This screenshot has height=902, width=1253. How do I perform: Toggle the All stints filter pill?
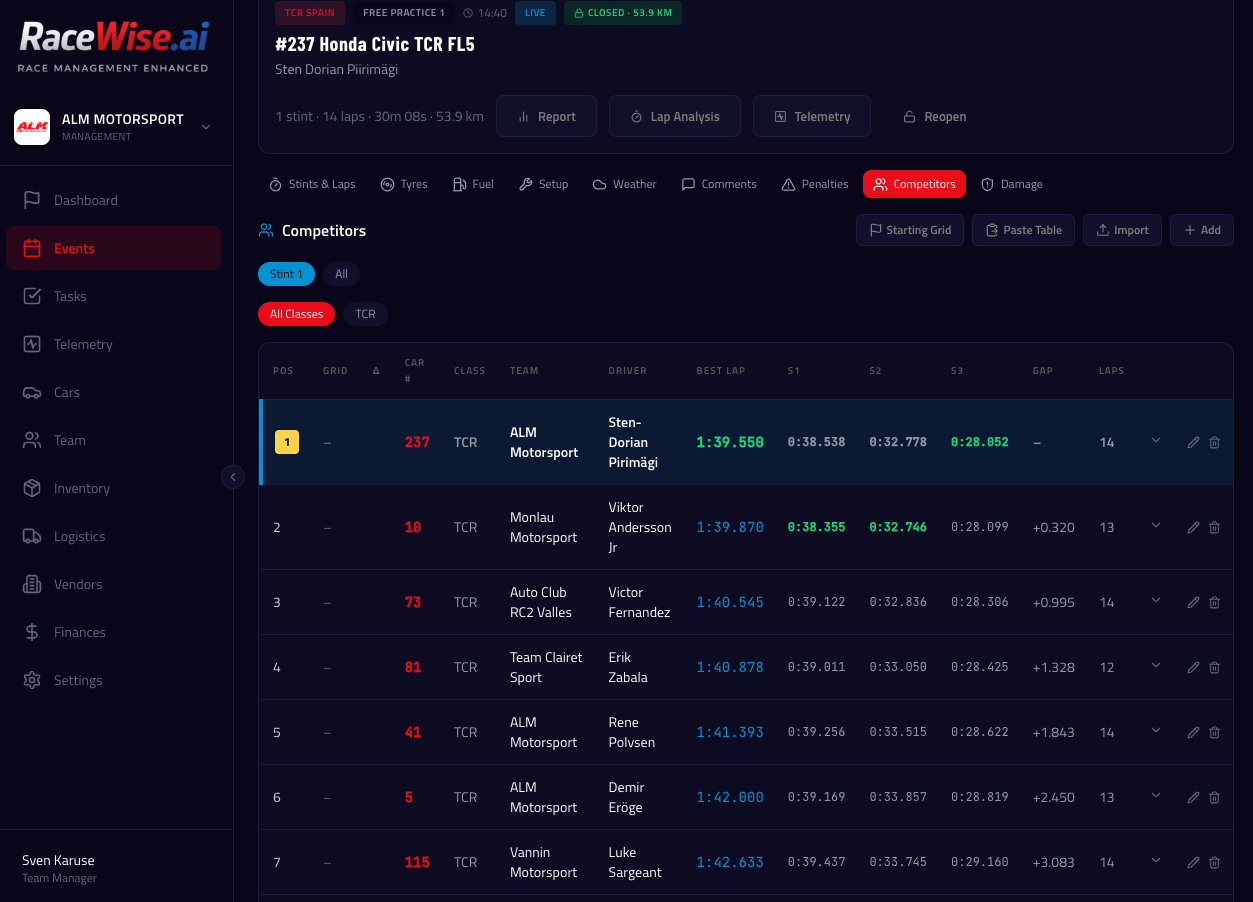coord(341,274)
